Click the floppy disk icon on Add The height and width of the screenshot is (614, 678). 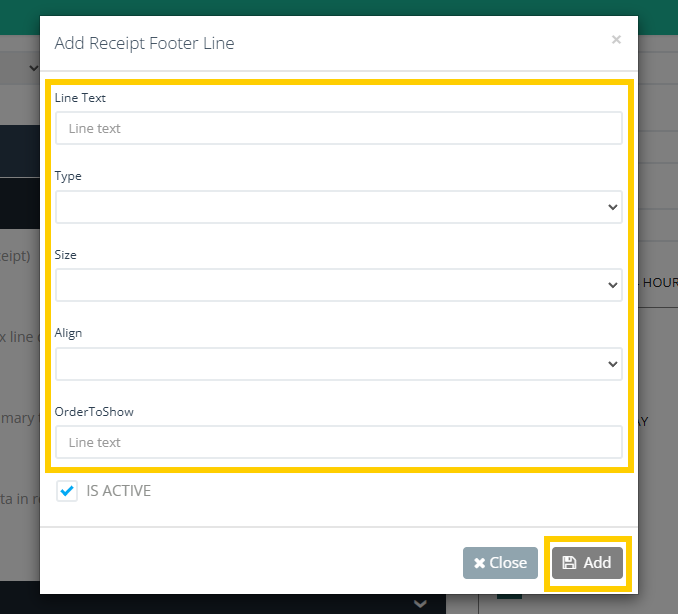[x=569, y=563]
